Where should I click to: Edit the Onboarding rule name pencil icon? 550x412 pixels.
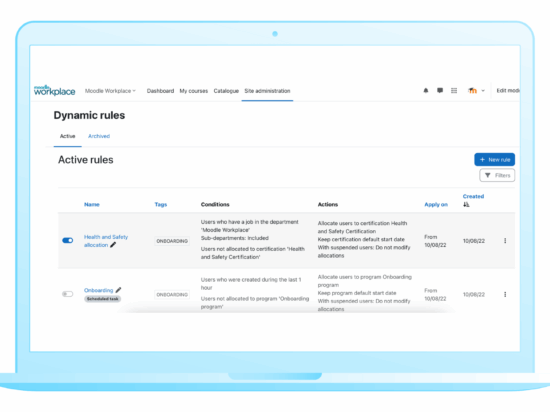(119, 290)
